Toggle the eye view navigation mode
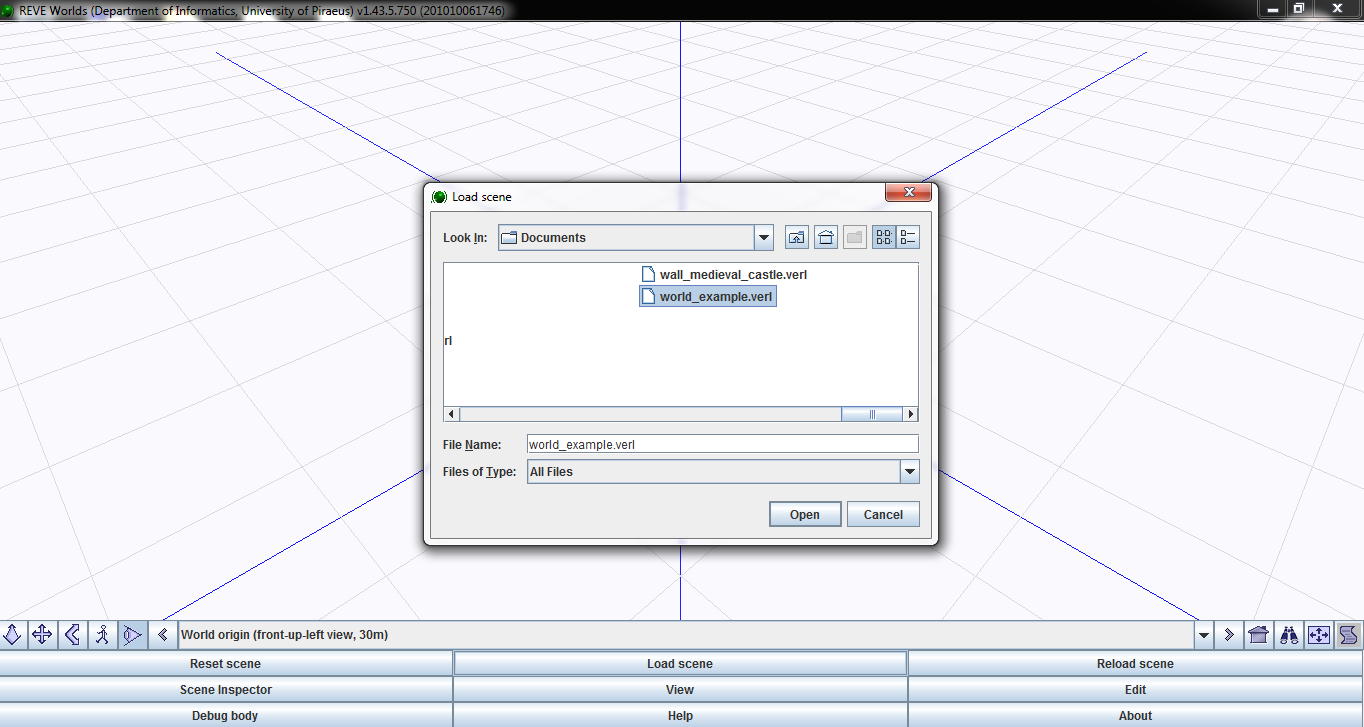Image resolution: width=1364 pixels, height=727 pixels. coord(132,634)
